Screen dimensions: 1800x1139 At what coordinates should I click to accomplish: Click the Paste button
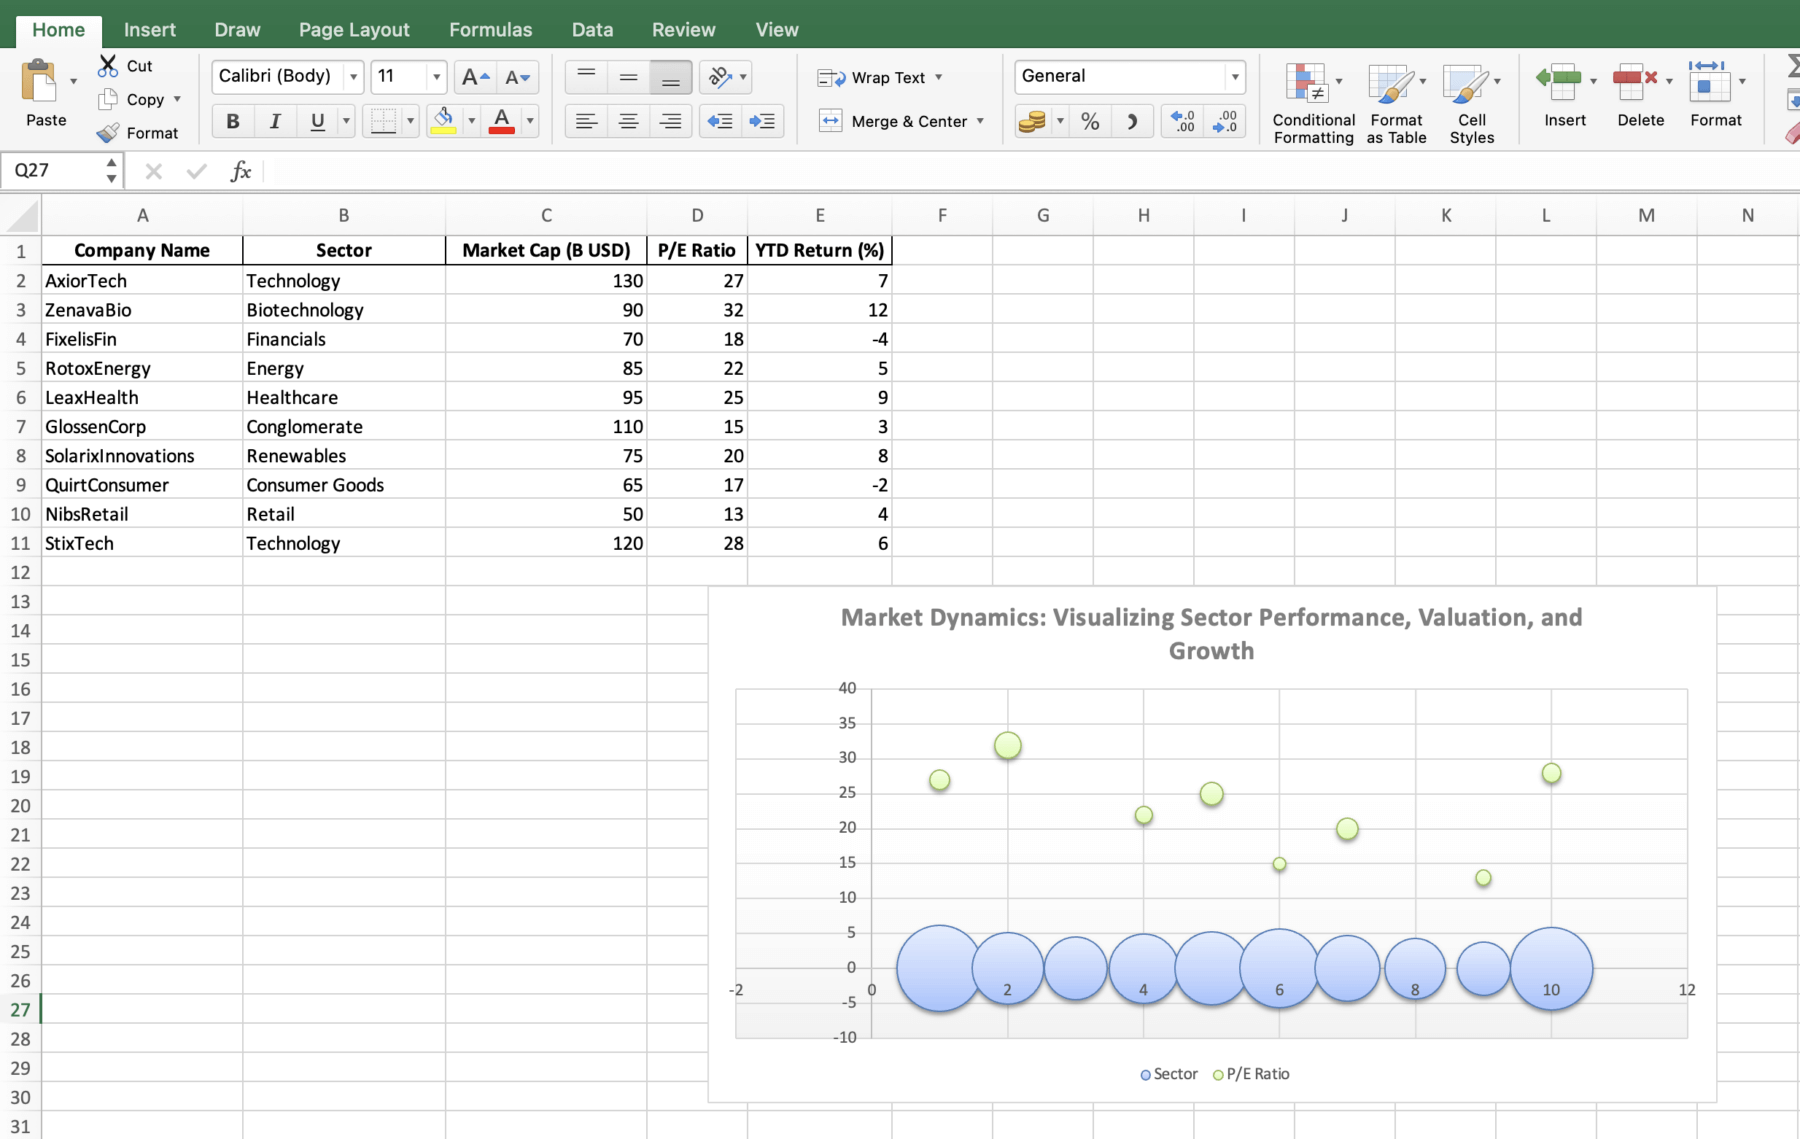click(43, 95)
